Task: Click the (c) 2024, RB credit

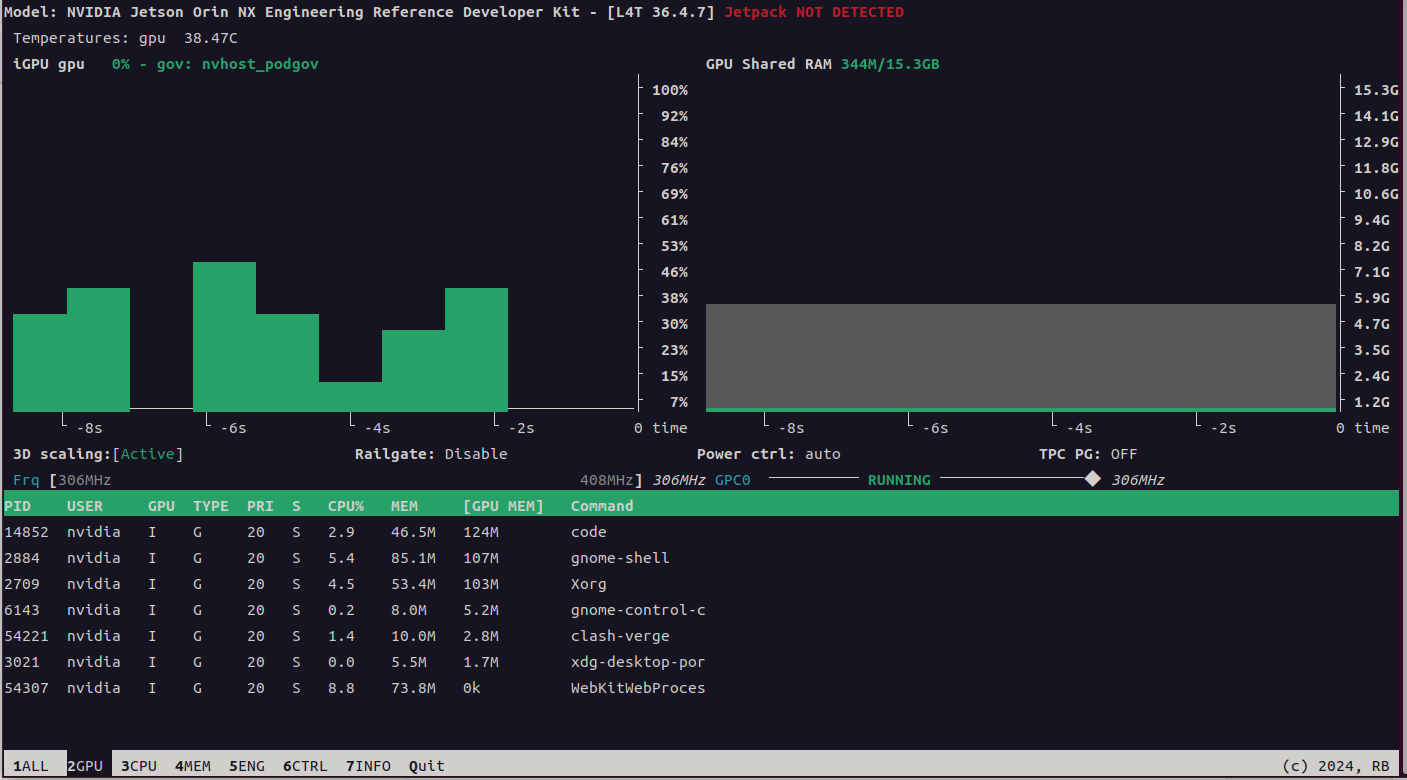Action: coord(1336,766)
